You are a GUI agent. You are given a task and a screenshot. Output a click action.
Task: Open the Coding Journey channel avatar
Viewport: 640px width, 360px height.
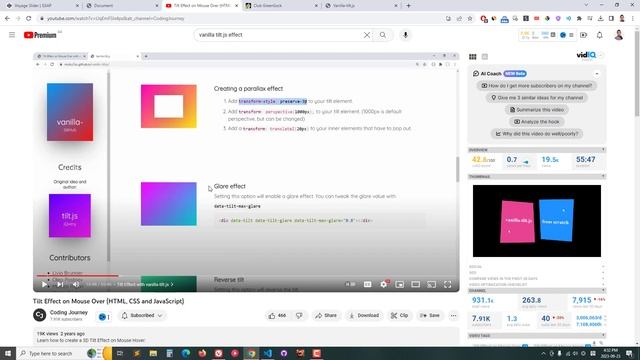pyautogui.click(x=40, y=315)
